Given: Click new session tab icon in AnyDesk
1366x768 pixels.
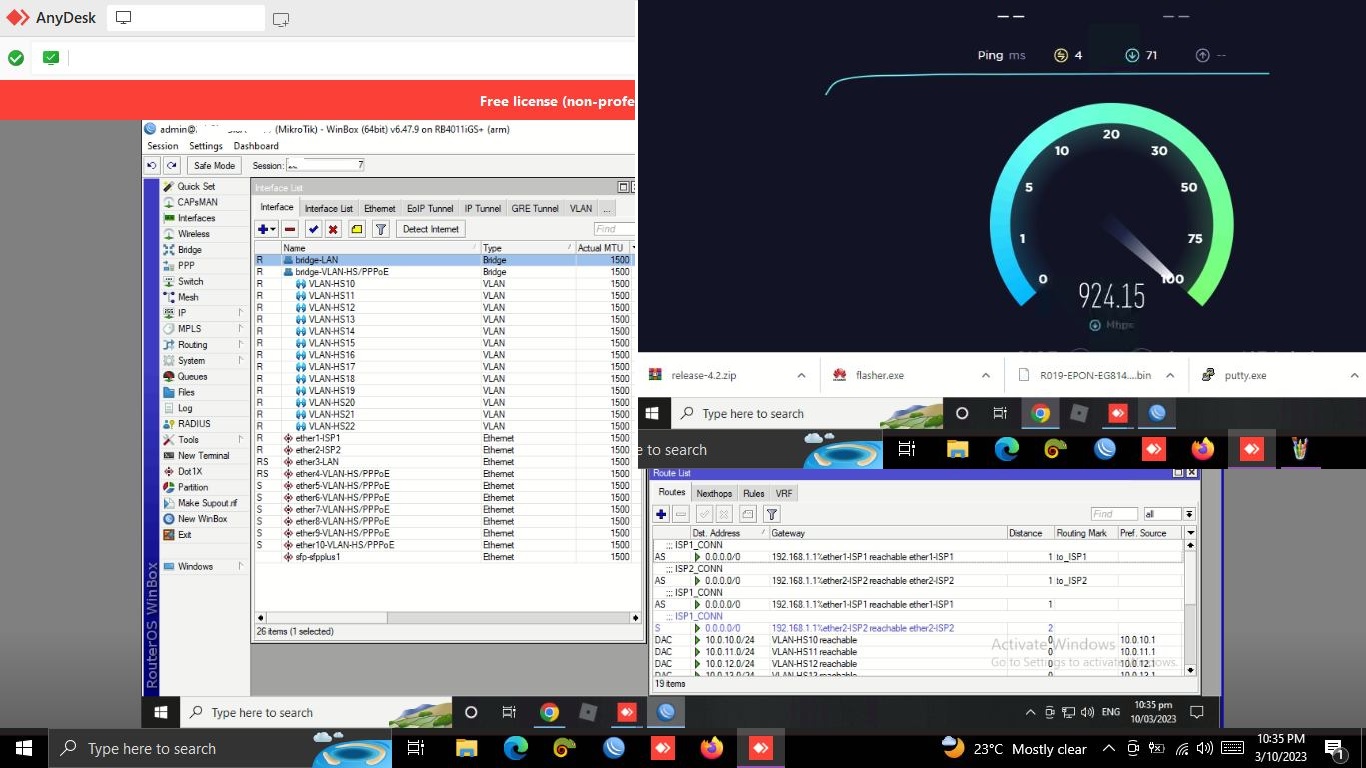Looking at the screenshot, I should [x=281, y=19].
